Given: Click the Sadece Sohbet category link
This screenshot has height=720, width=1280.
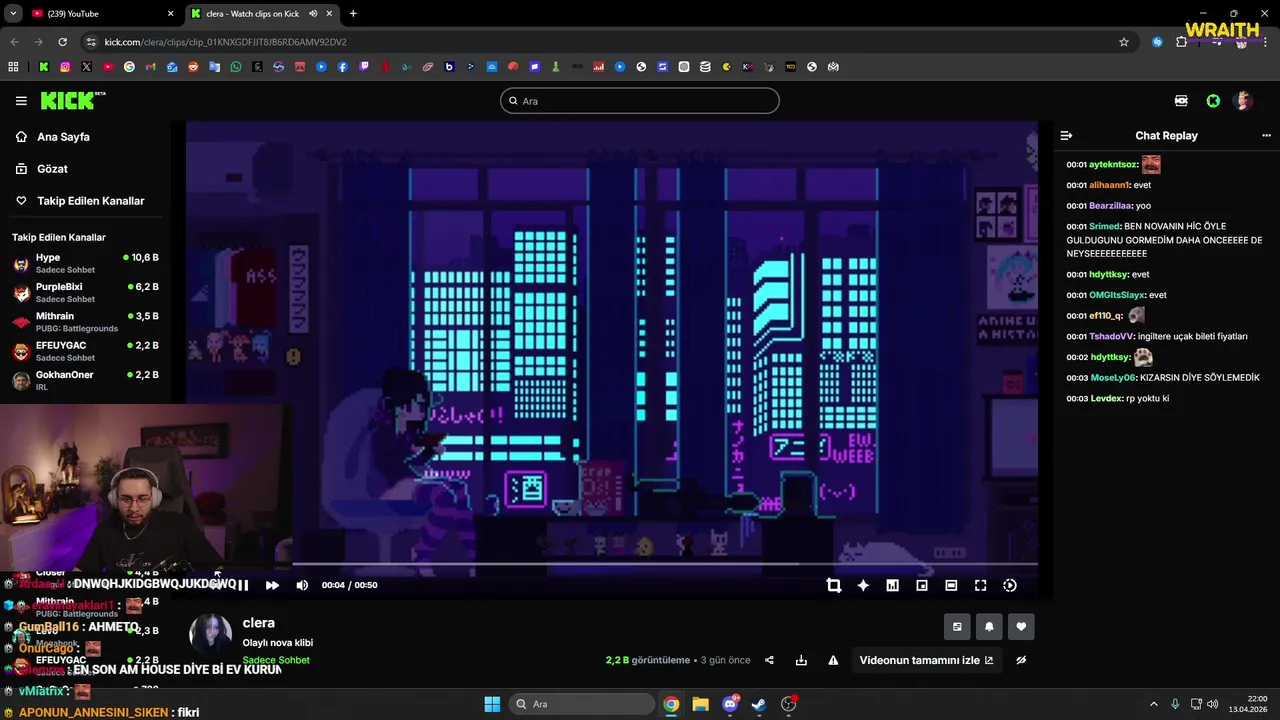Looking at the screenshot, I should (x=276, y=660).
